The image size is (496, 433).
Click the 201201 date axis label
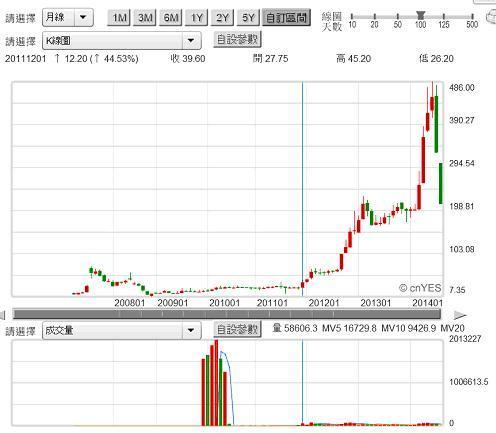pyautogui.click(x=324, y=303)
